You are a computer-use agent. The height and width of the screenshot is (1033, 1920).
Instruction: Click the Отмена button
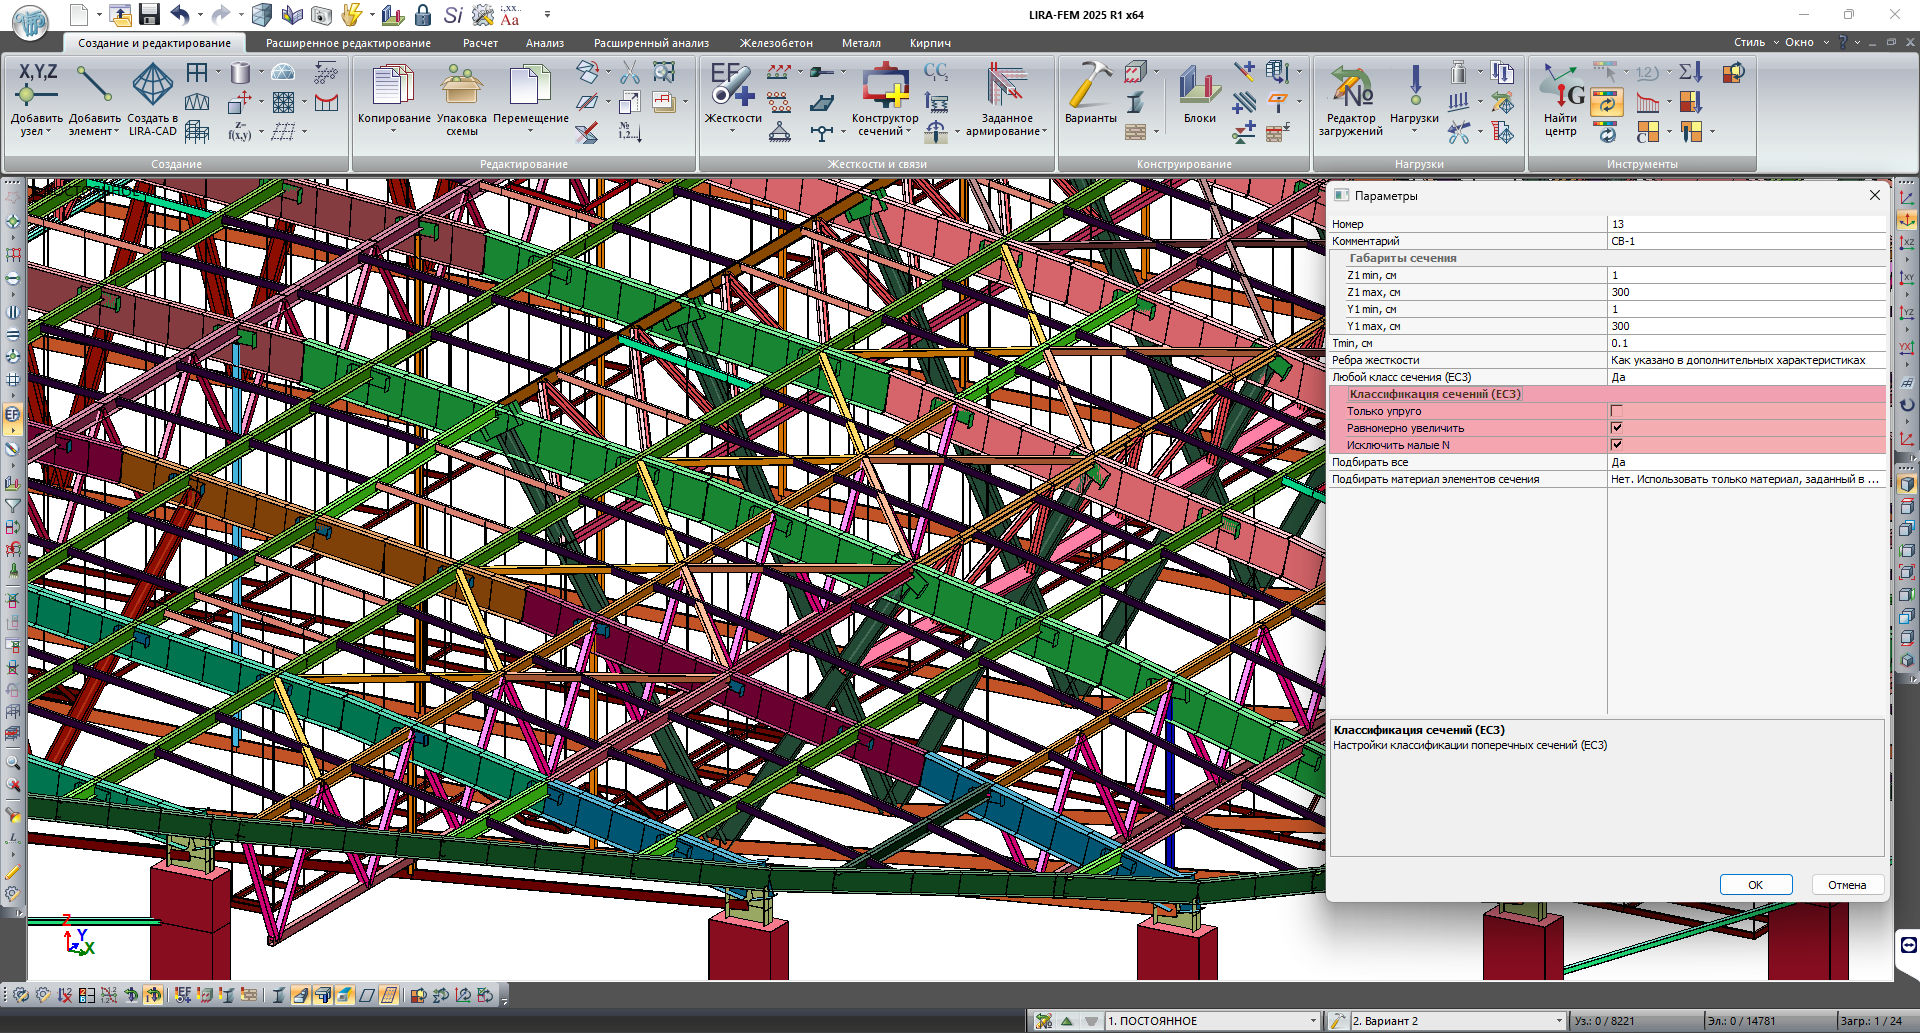coord(1846,885)
